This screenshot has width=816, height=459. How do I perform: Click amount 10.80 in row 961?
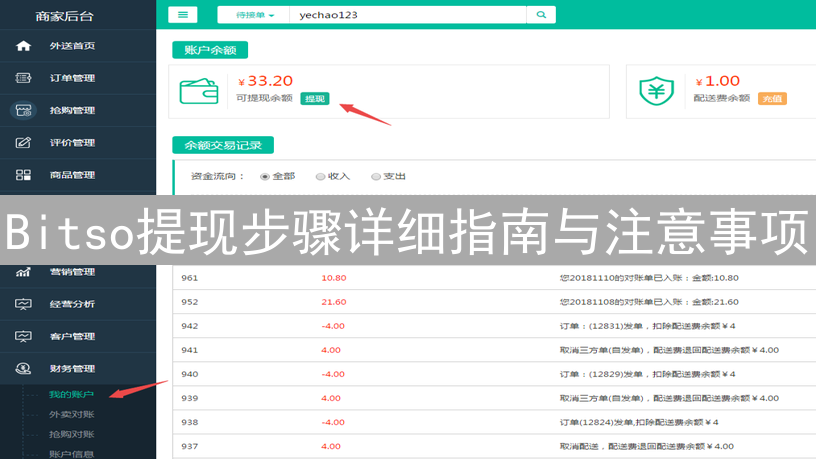click(334, 278)
